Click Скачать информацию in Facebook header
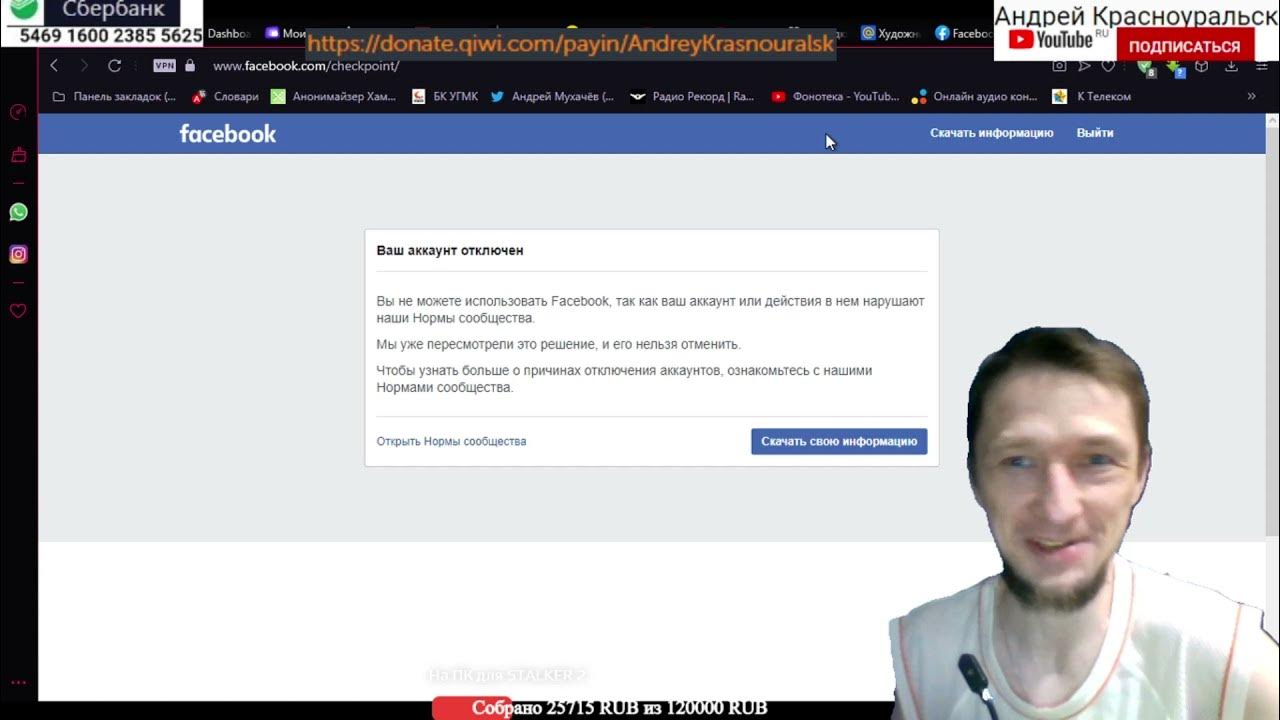This screenshot has height=720, width=1280. point(992,133)
